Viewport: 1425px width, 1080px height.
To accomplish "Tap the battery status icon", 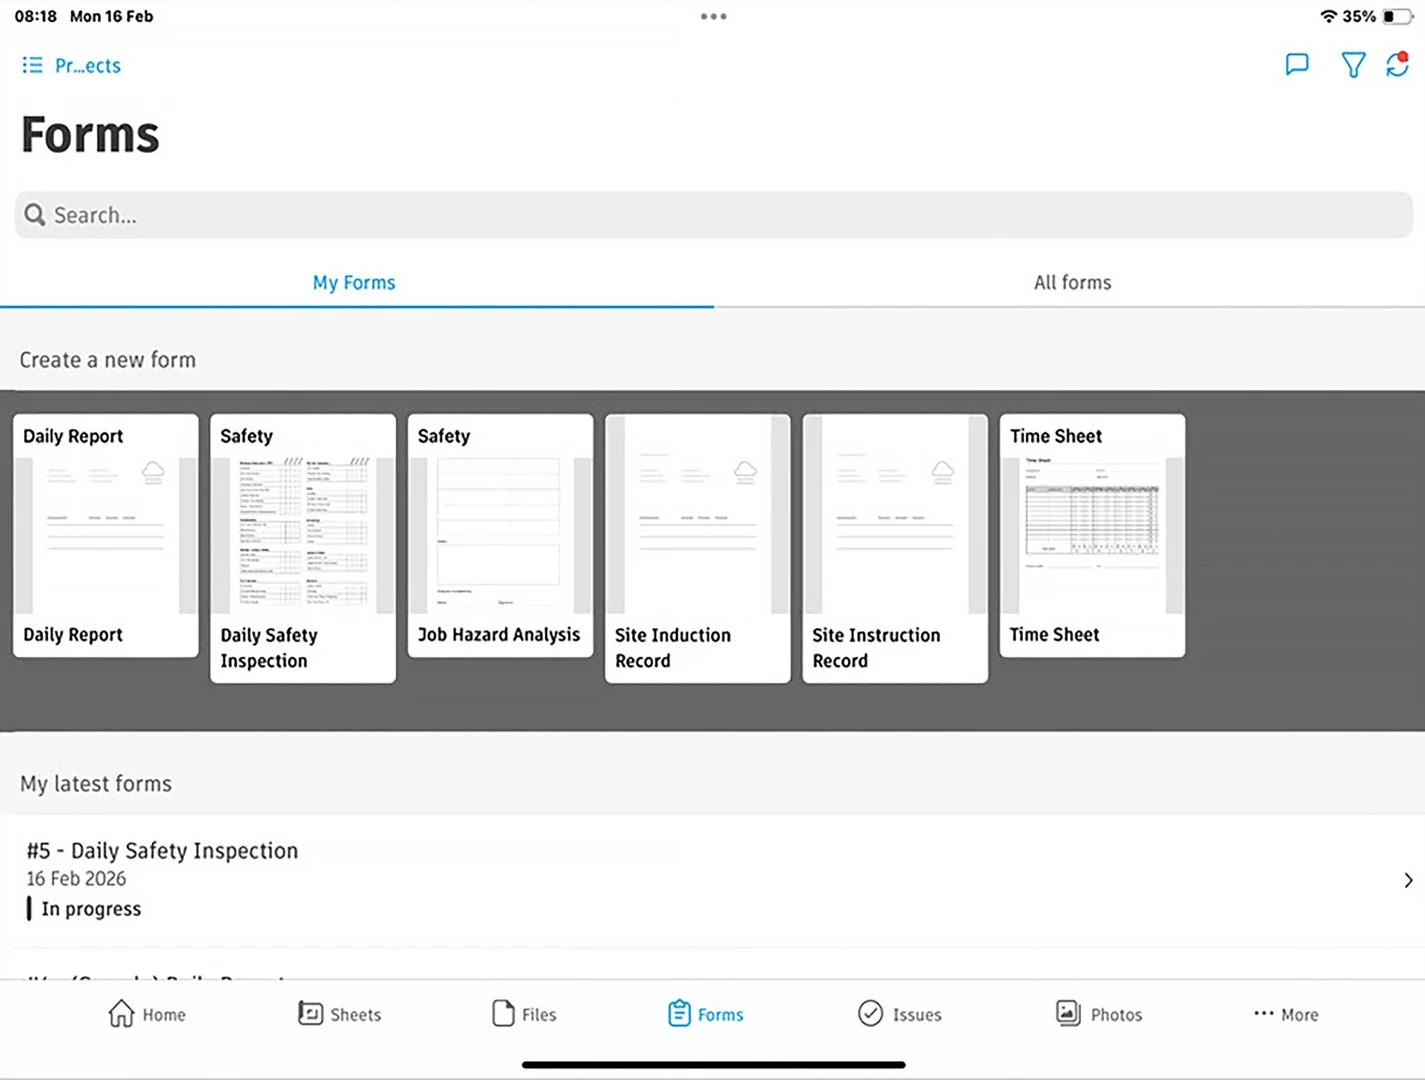I will [1397, 16].
